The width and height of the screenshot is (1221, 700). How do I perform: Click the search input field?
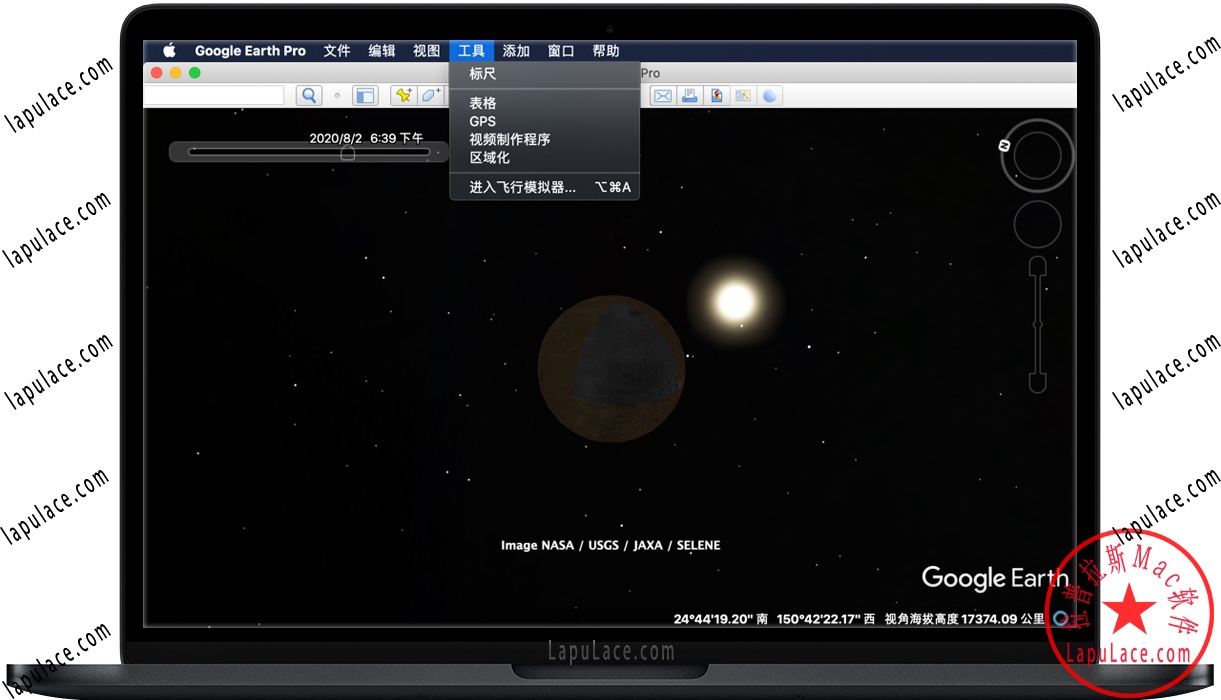(x=215, y=96)
